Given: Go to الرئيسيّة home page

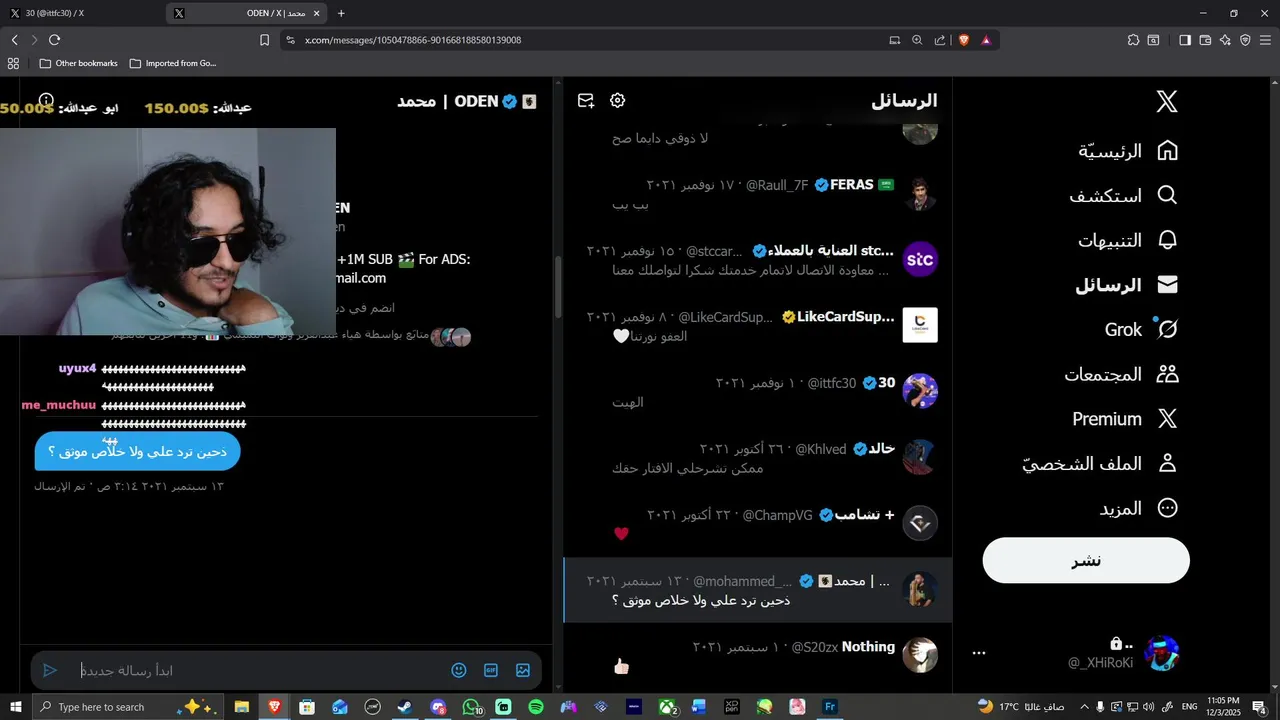Looking at the screenshot, I should tap(1128, 151).
